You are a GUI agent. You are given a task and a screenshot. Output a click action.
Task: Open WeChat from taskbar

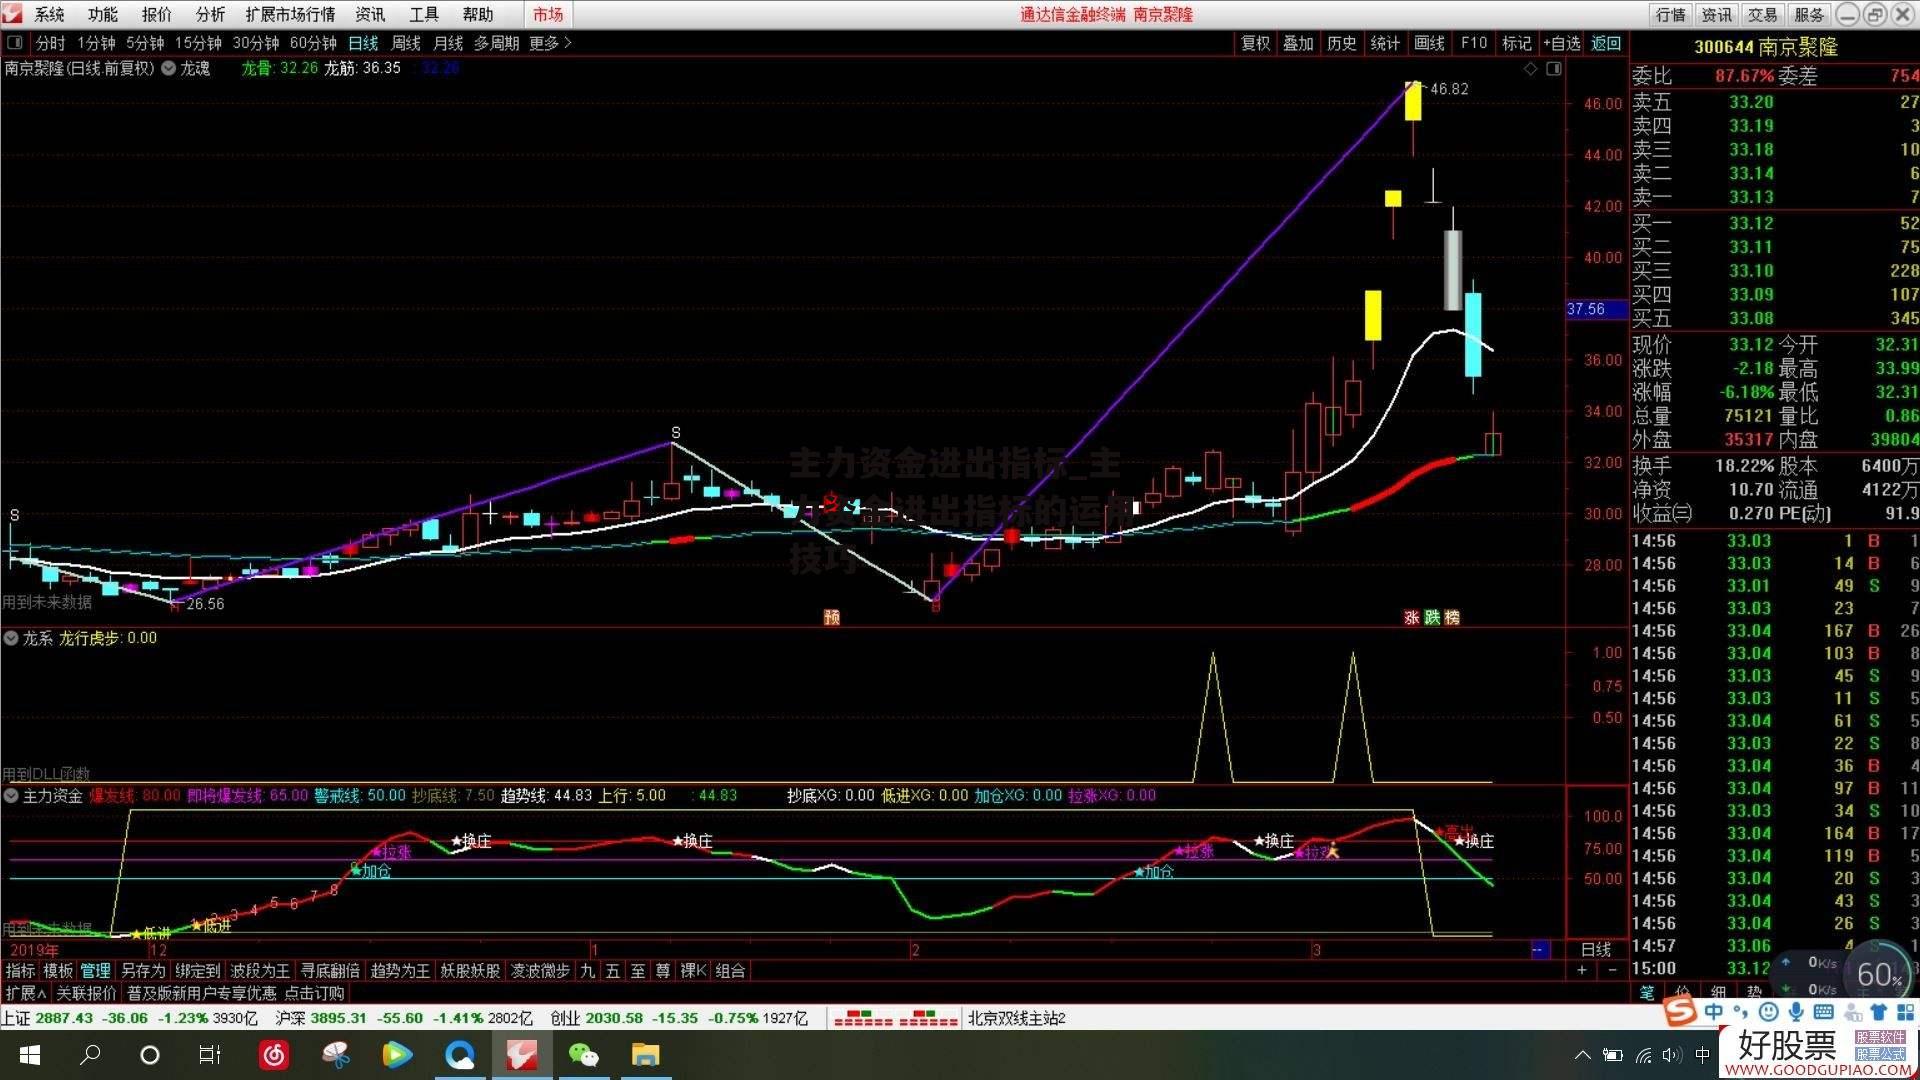[583, 1055]
